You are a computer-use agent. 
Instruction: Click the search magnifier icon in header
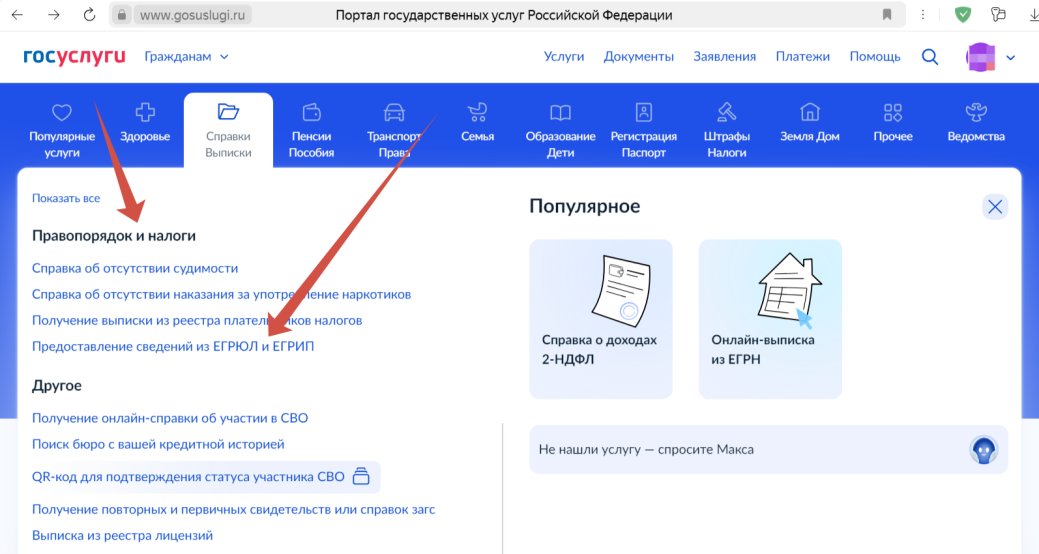click(x=930, y=57)
